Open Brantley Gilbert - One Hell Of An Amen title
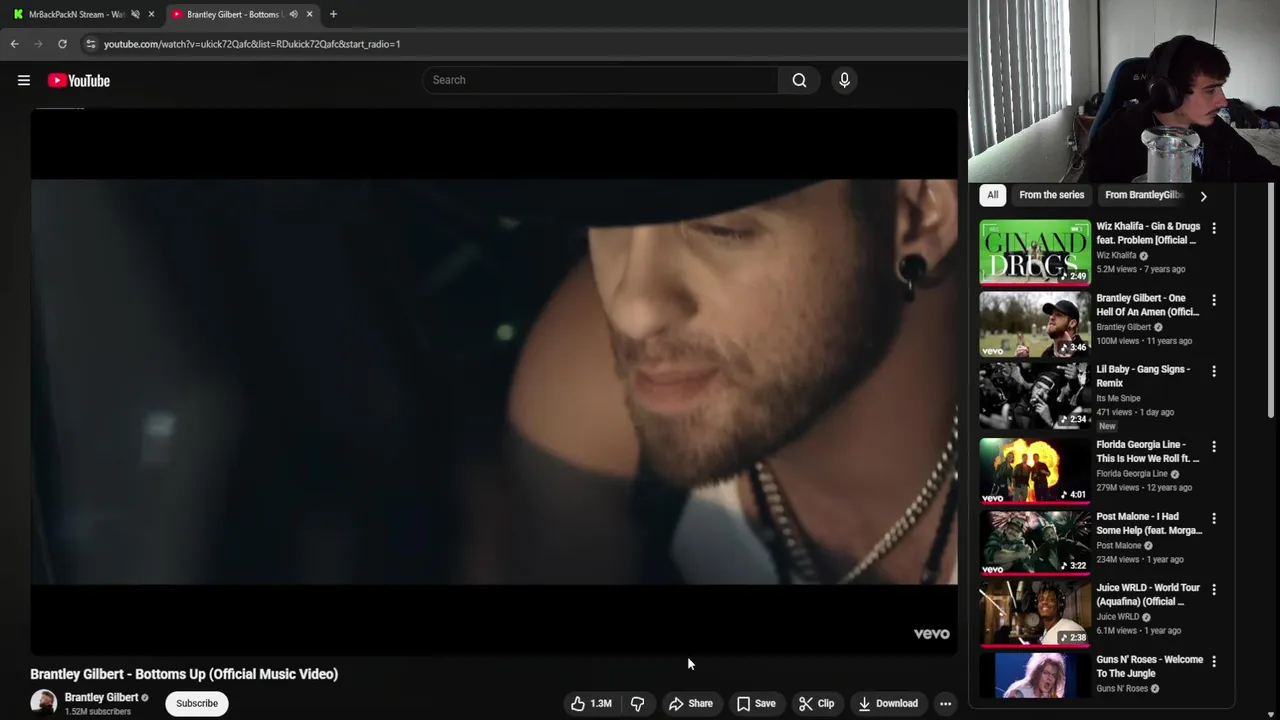This screenshot has width=1280, height=720. click(1147, 305)
